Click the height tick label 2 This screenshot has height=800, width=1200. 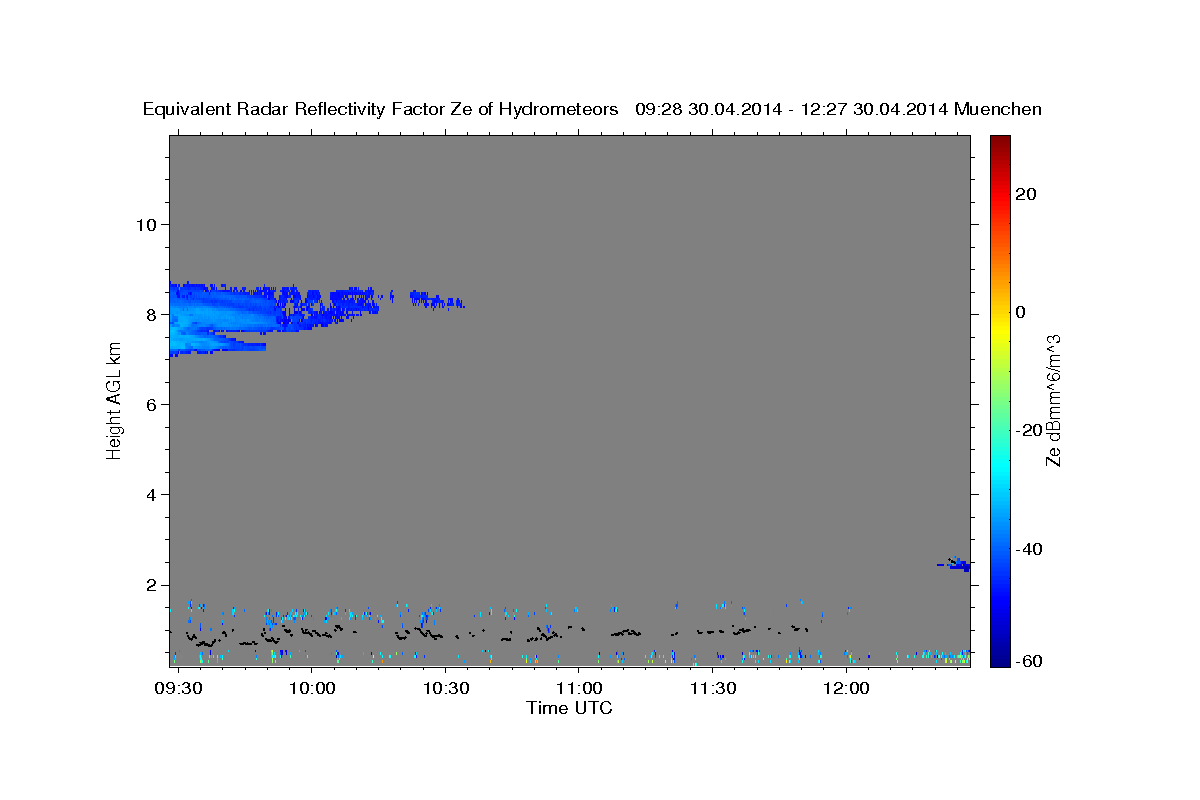click(153, 585)
